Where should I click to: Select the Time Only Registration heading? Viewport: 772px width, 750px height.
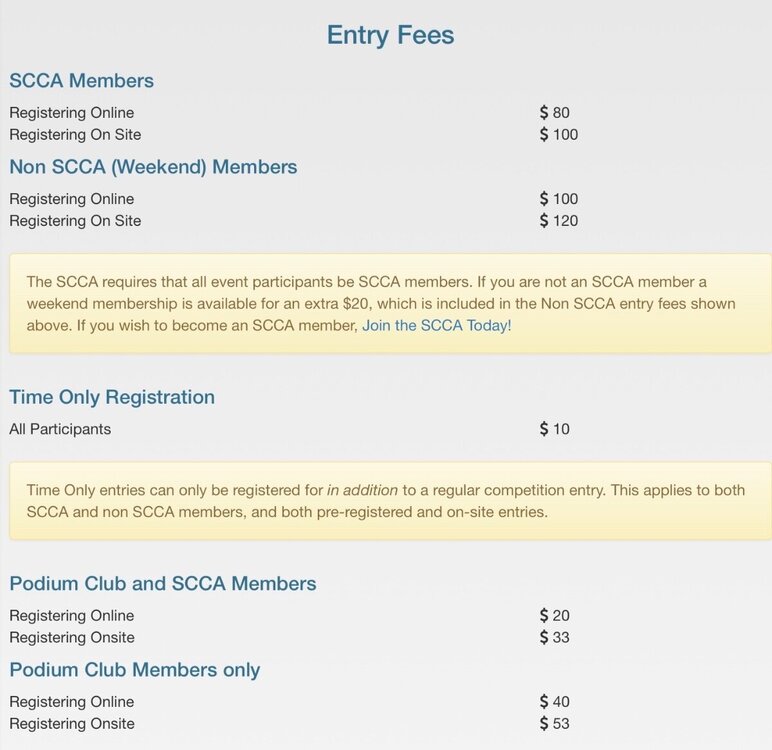tap(112, 397)
